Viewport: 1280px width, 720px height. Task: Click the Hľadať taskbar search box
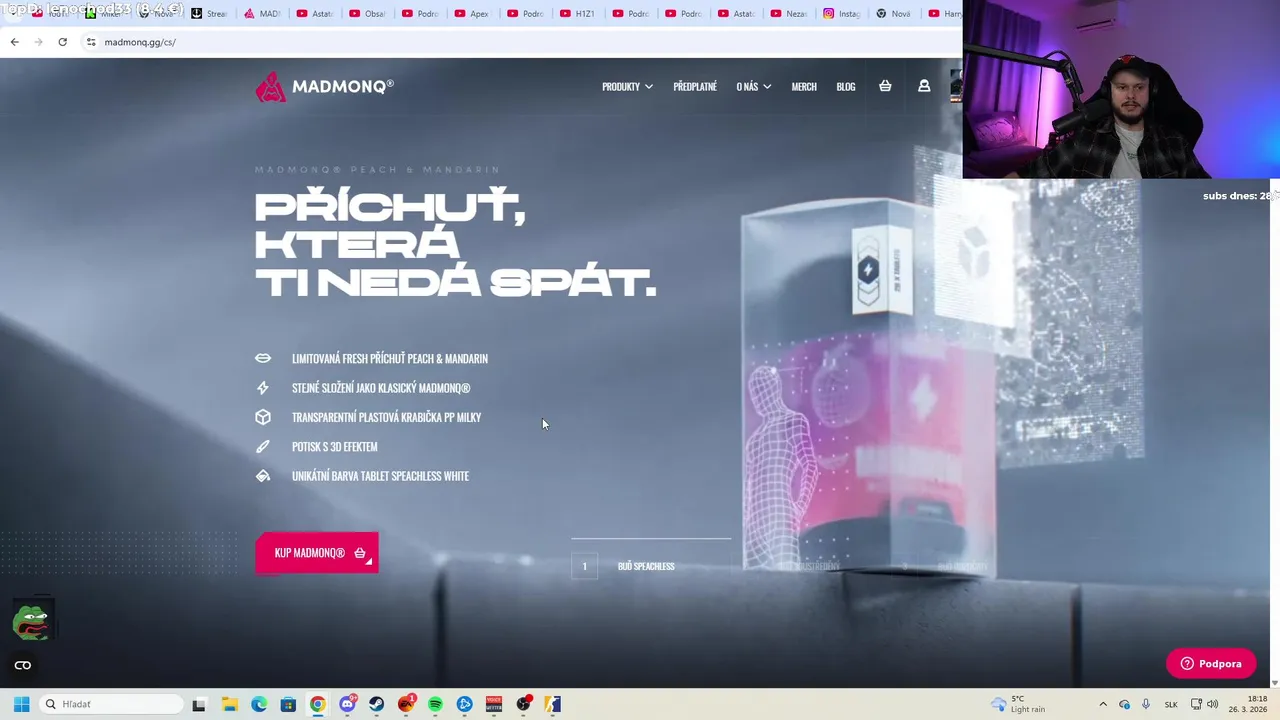110,704
